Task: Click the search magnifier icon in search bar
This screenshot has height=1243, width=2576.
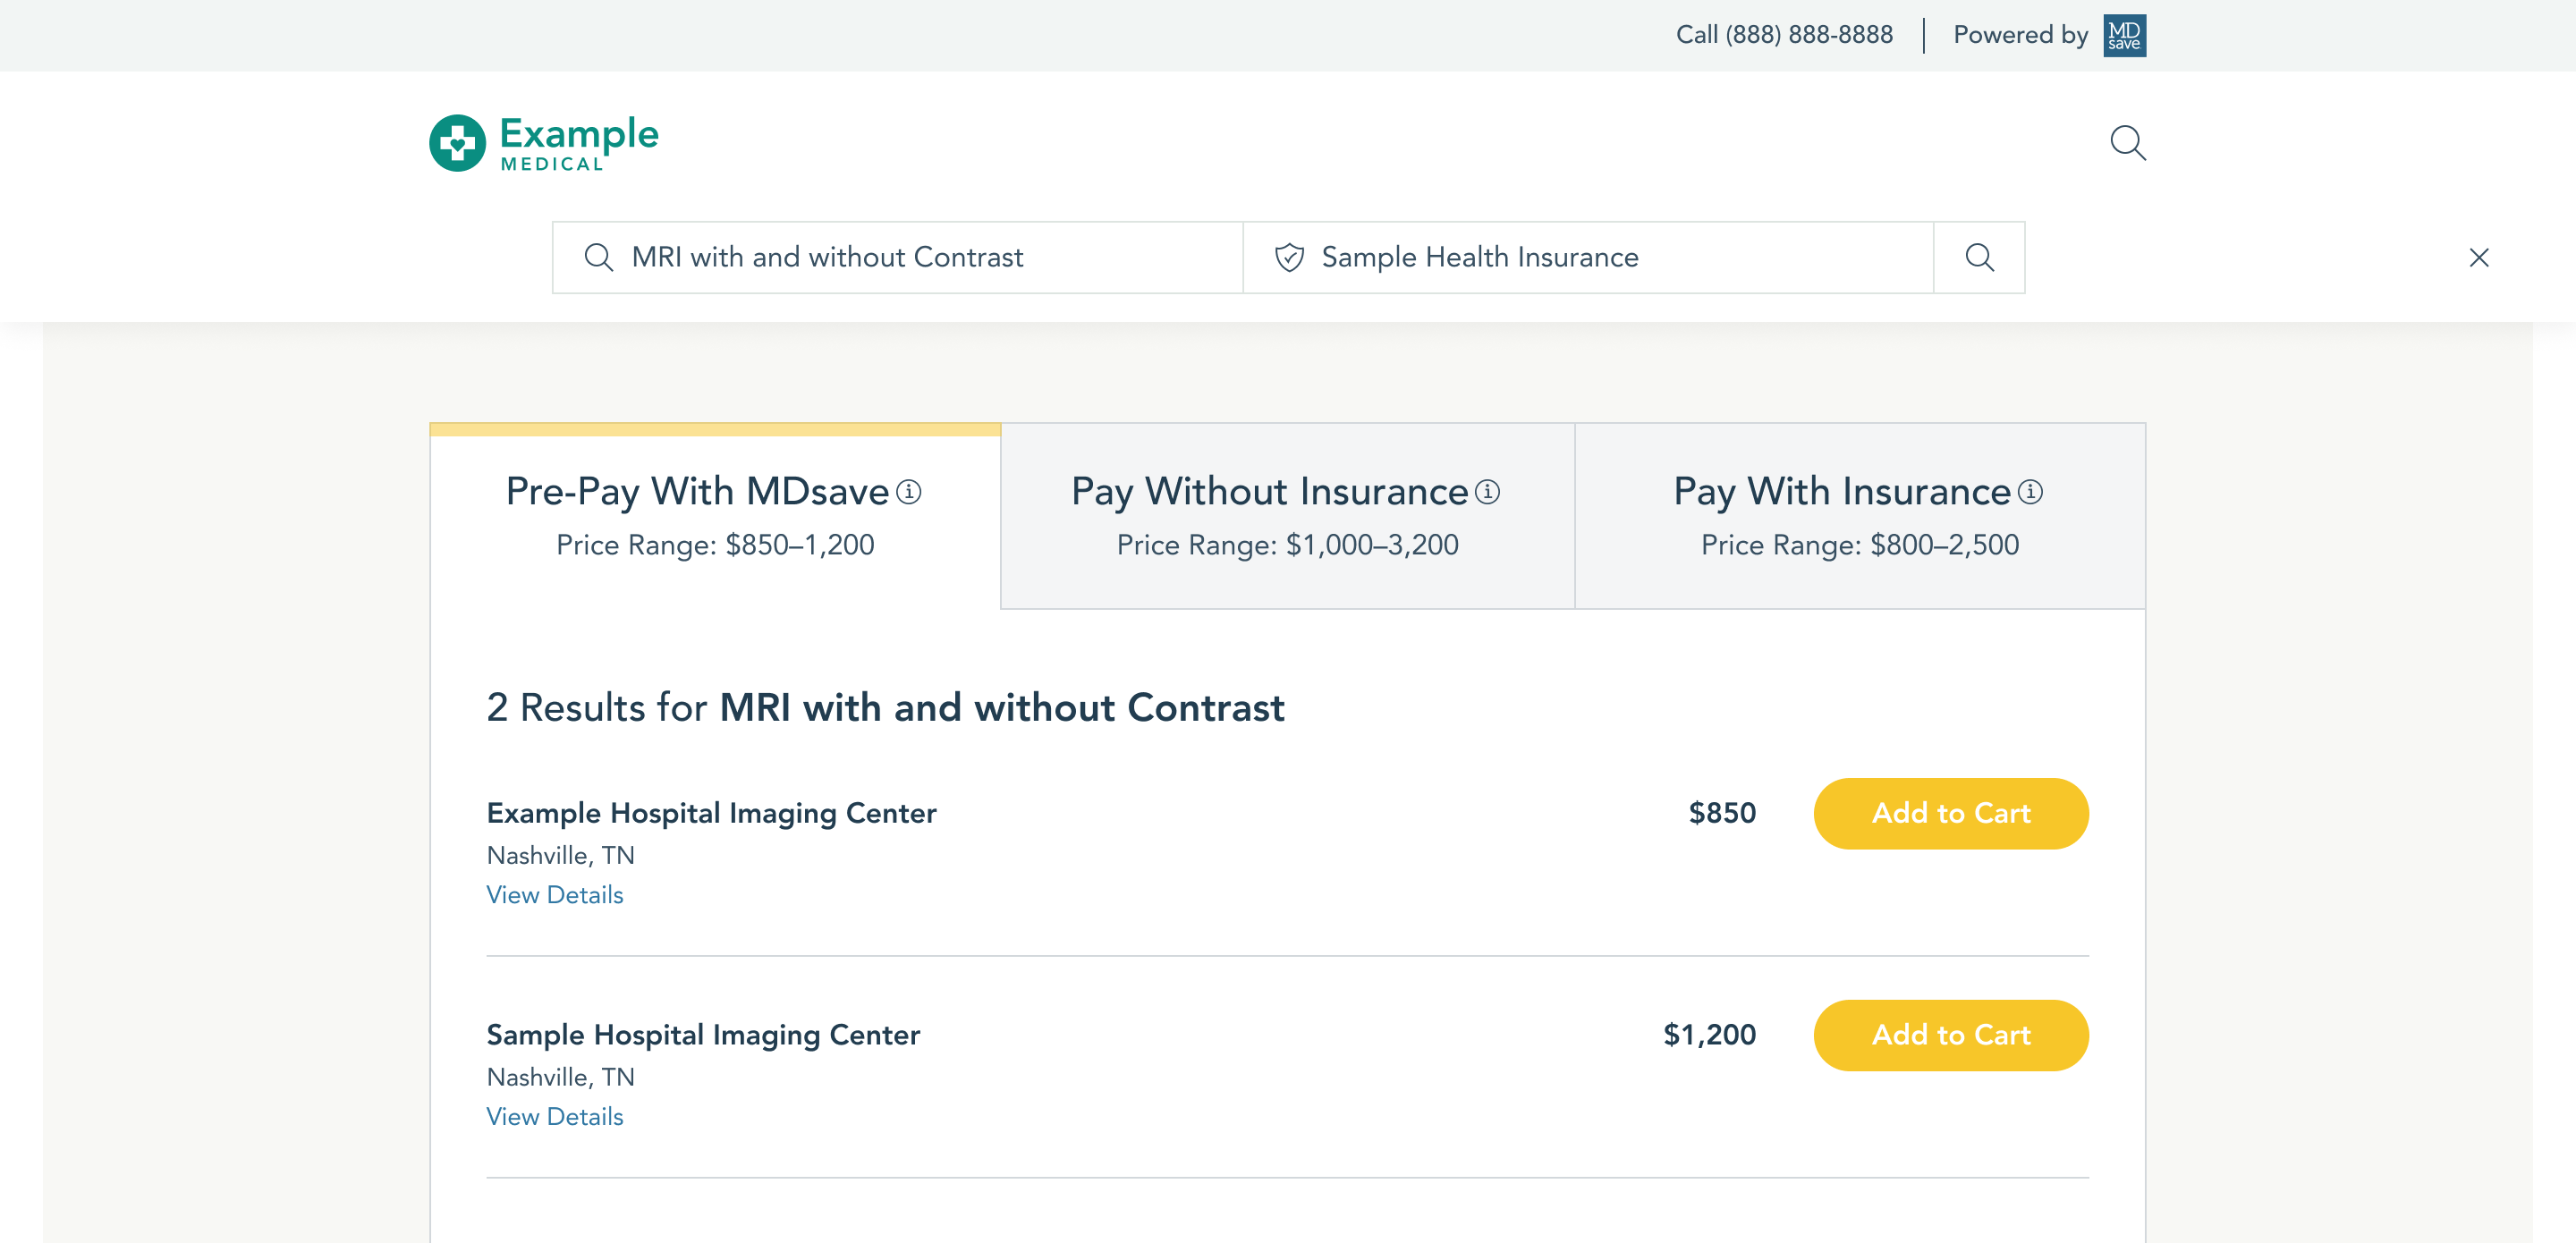Action: pyautogui.click(x=1979, y=258)
